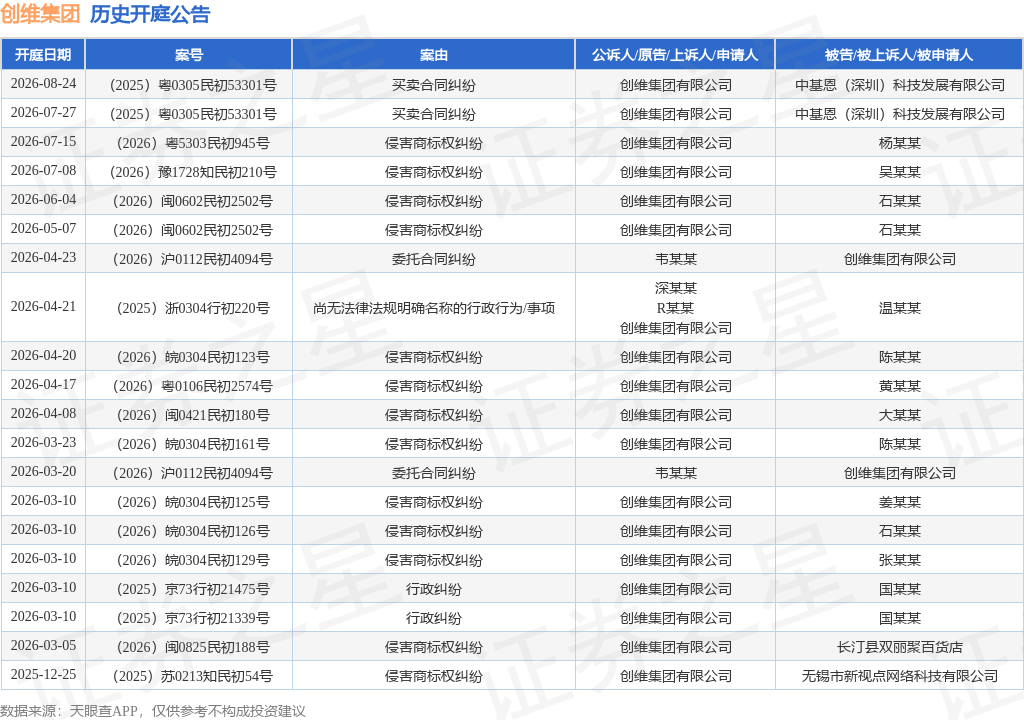Click defendant 无锡市新视点网络科技有限公司
This screenshot has width=1024, height=720.
coord(899,676)
